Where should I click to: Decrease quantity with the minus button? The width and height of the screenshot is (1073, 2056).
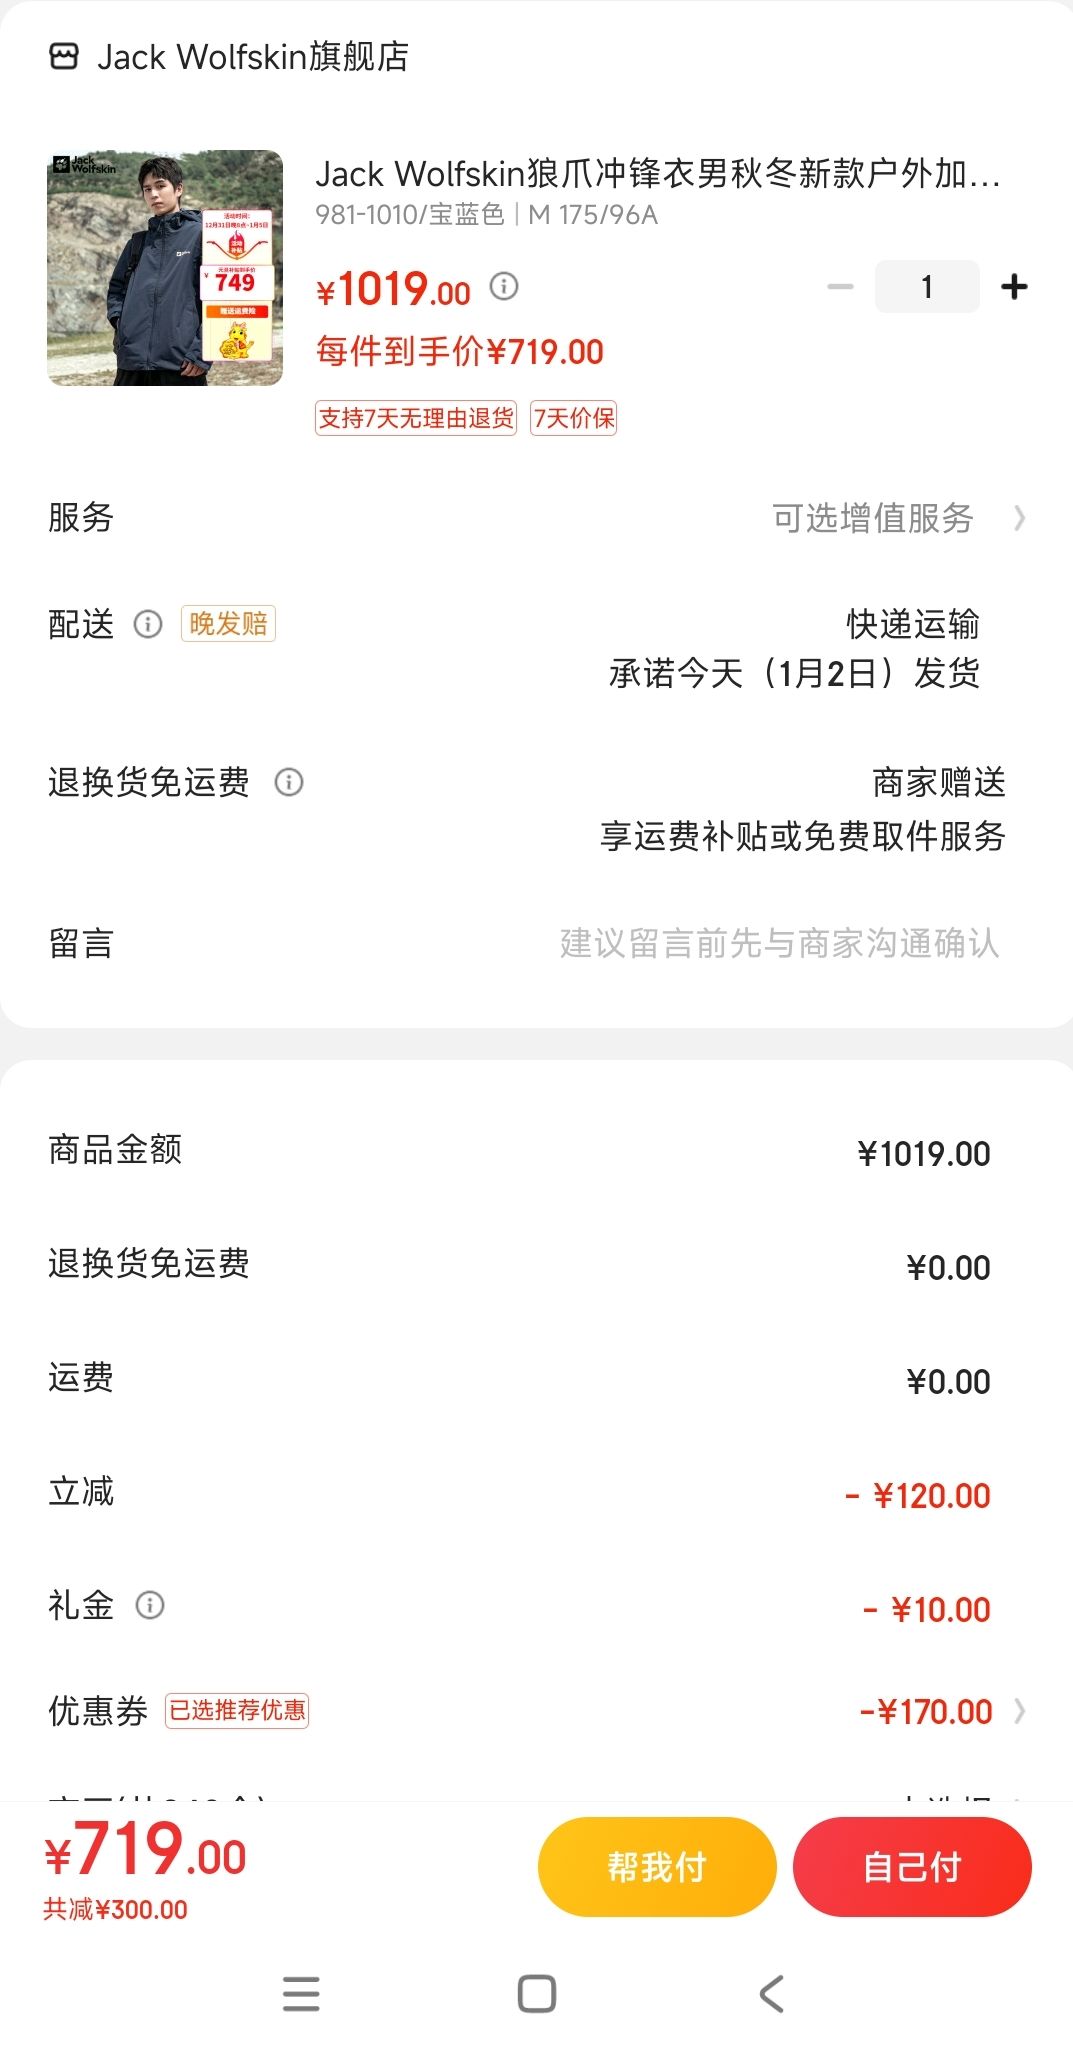[840, 287]
